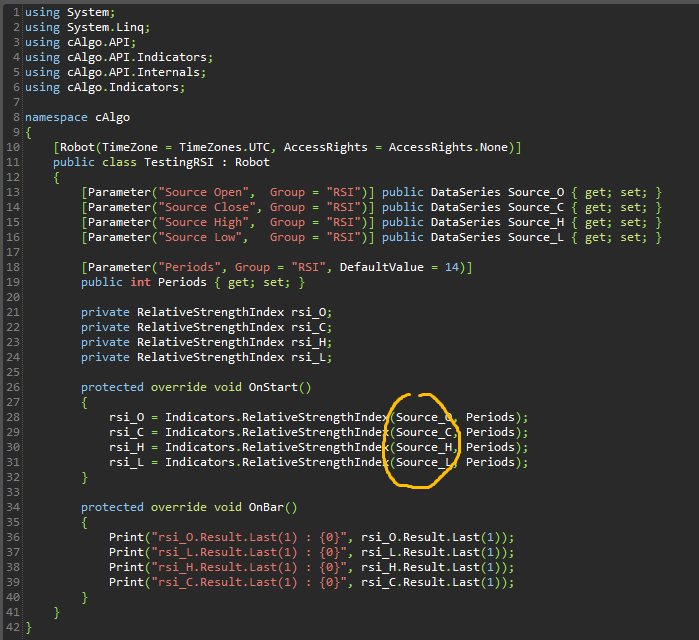The width and height of the screenshot is (699, 640).
Task: Click property name Source_L on line 16
Action: [x=536, y=237]
